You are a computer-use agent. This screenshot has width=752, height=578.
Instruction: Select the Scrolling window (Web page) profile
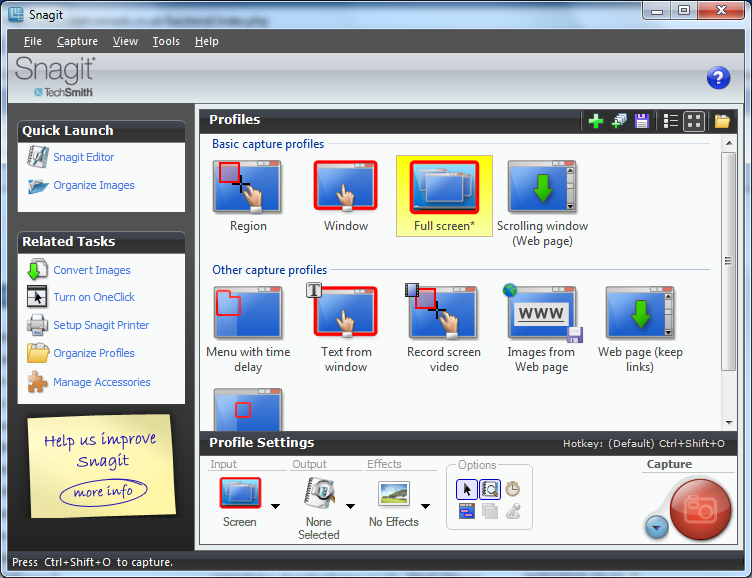(x=542, y=203)
